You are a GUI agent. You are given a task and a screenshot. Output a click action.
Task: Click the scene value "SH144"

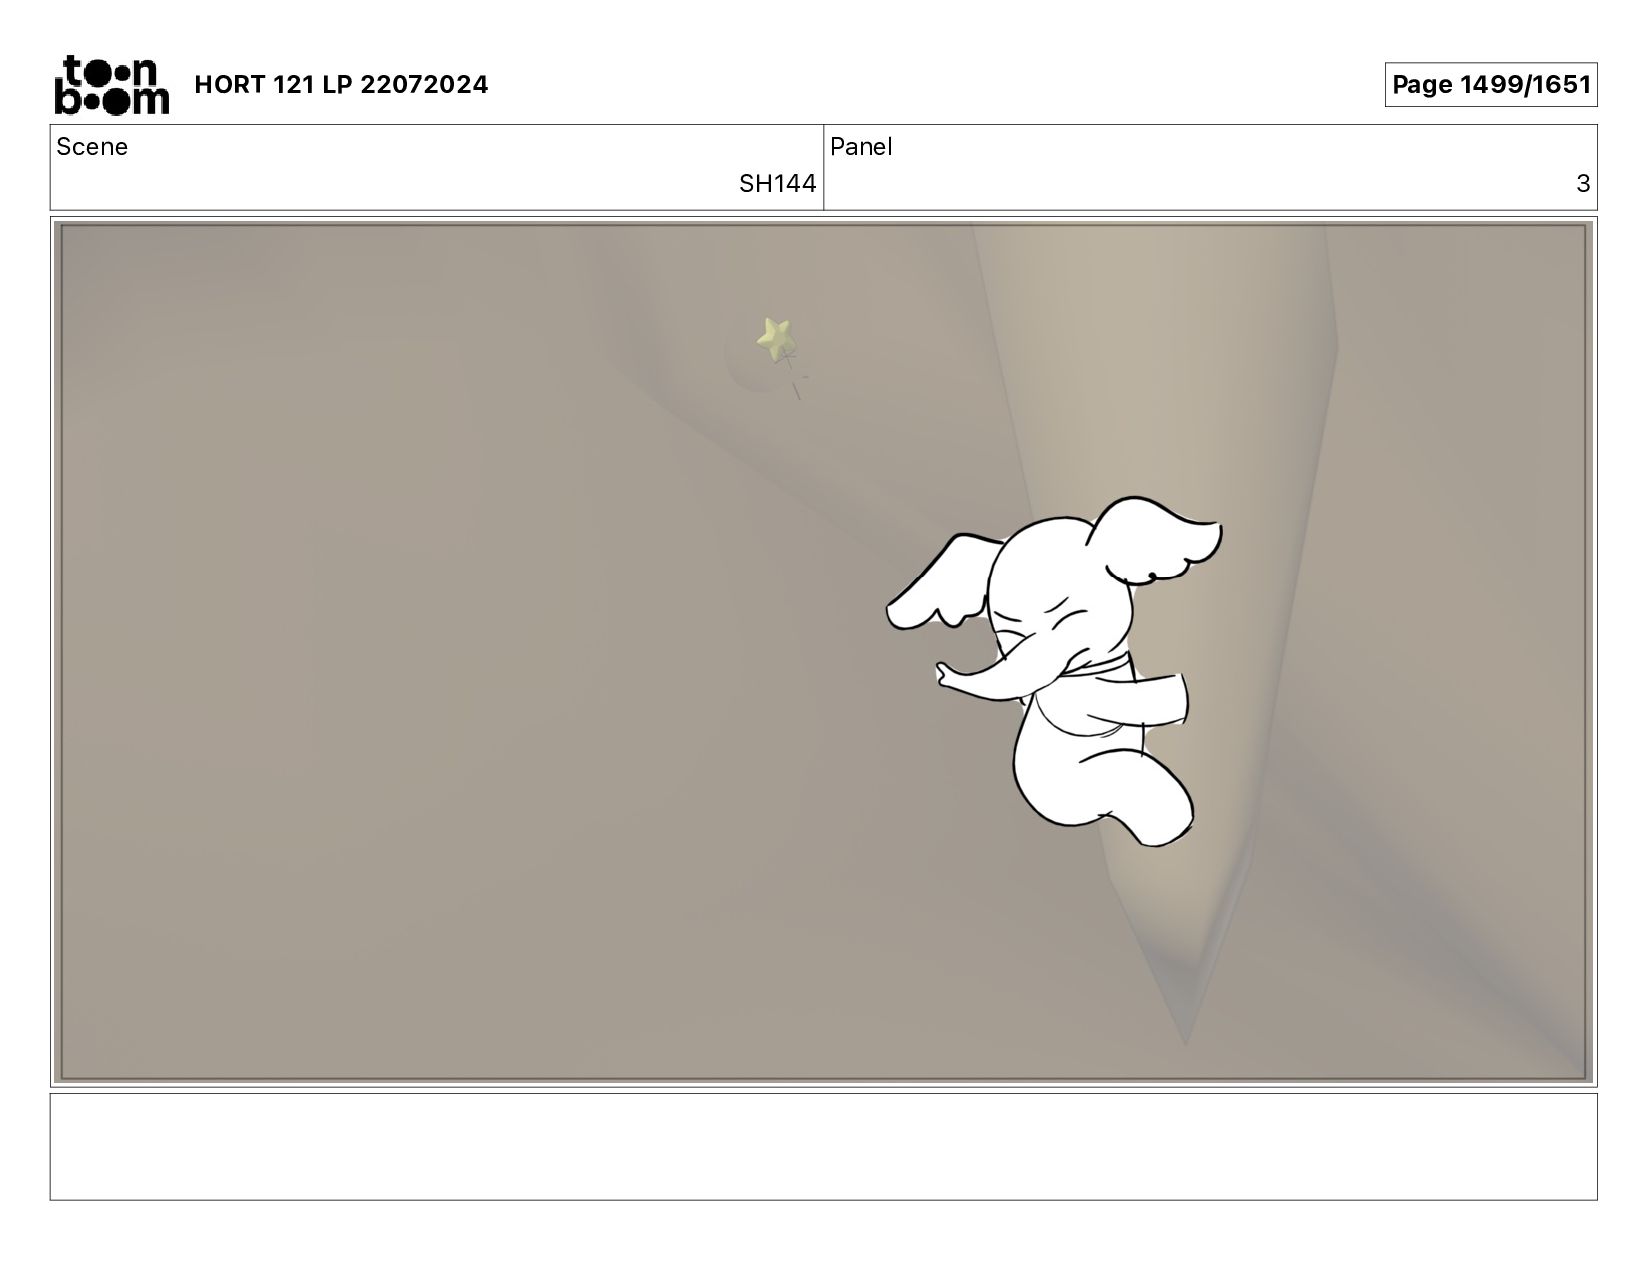click(x=777, y=184)
